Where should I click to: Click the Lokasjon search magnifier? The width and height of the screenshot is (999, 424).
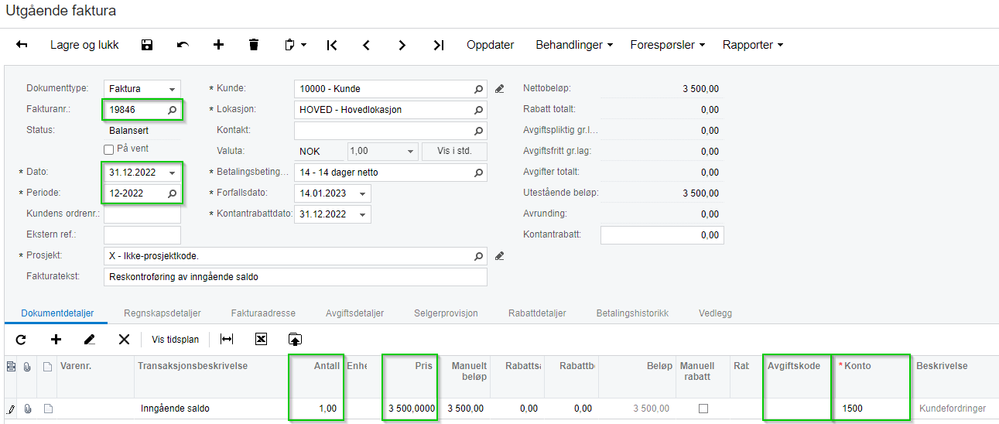(478, 110)
